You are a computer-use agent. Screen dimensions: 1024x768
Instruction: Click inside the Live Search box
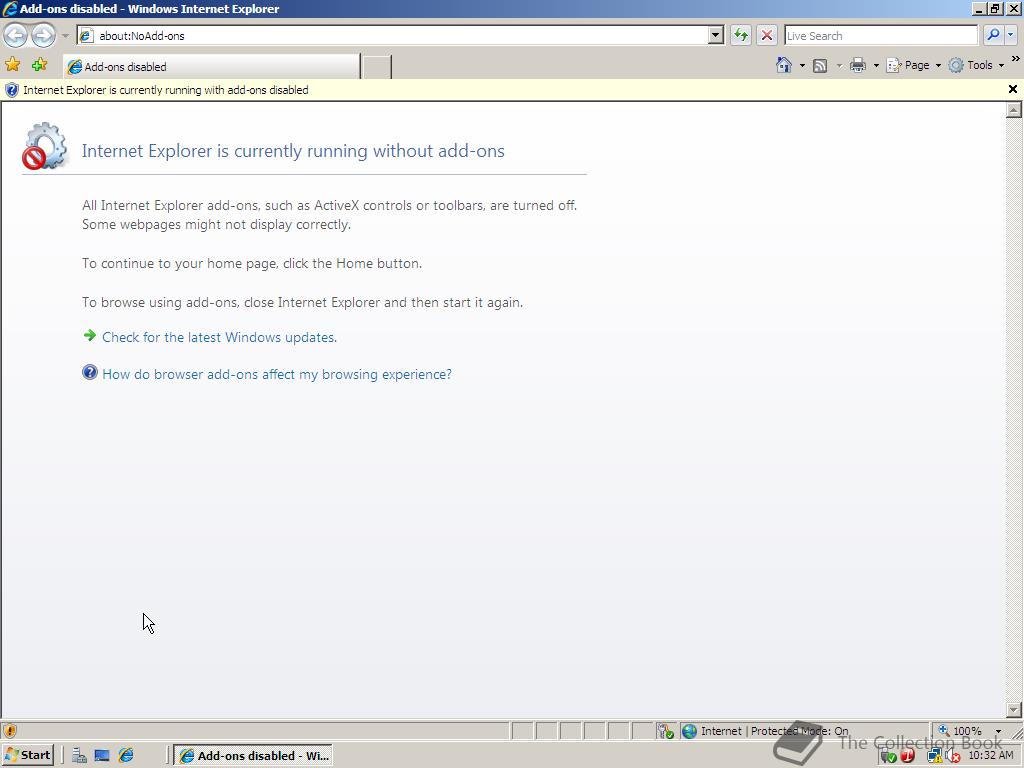coord(880,35)
